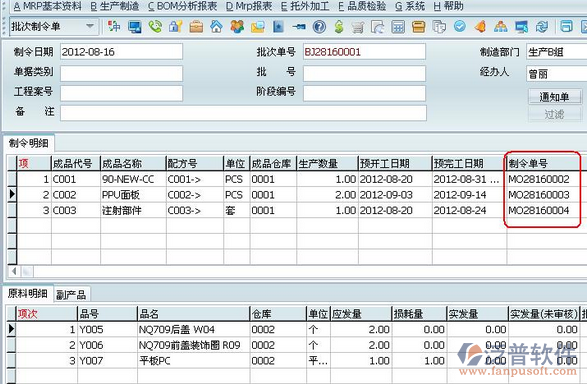Click the grid's horizontal scrollbar left arrow
This screenshot has width=587, height=387.
tap(14, 271)
